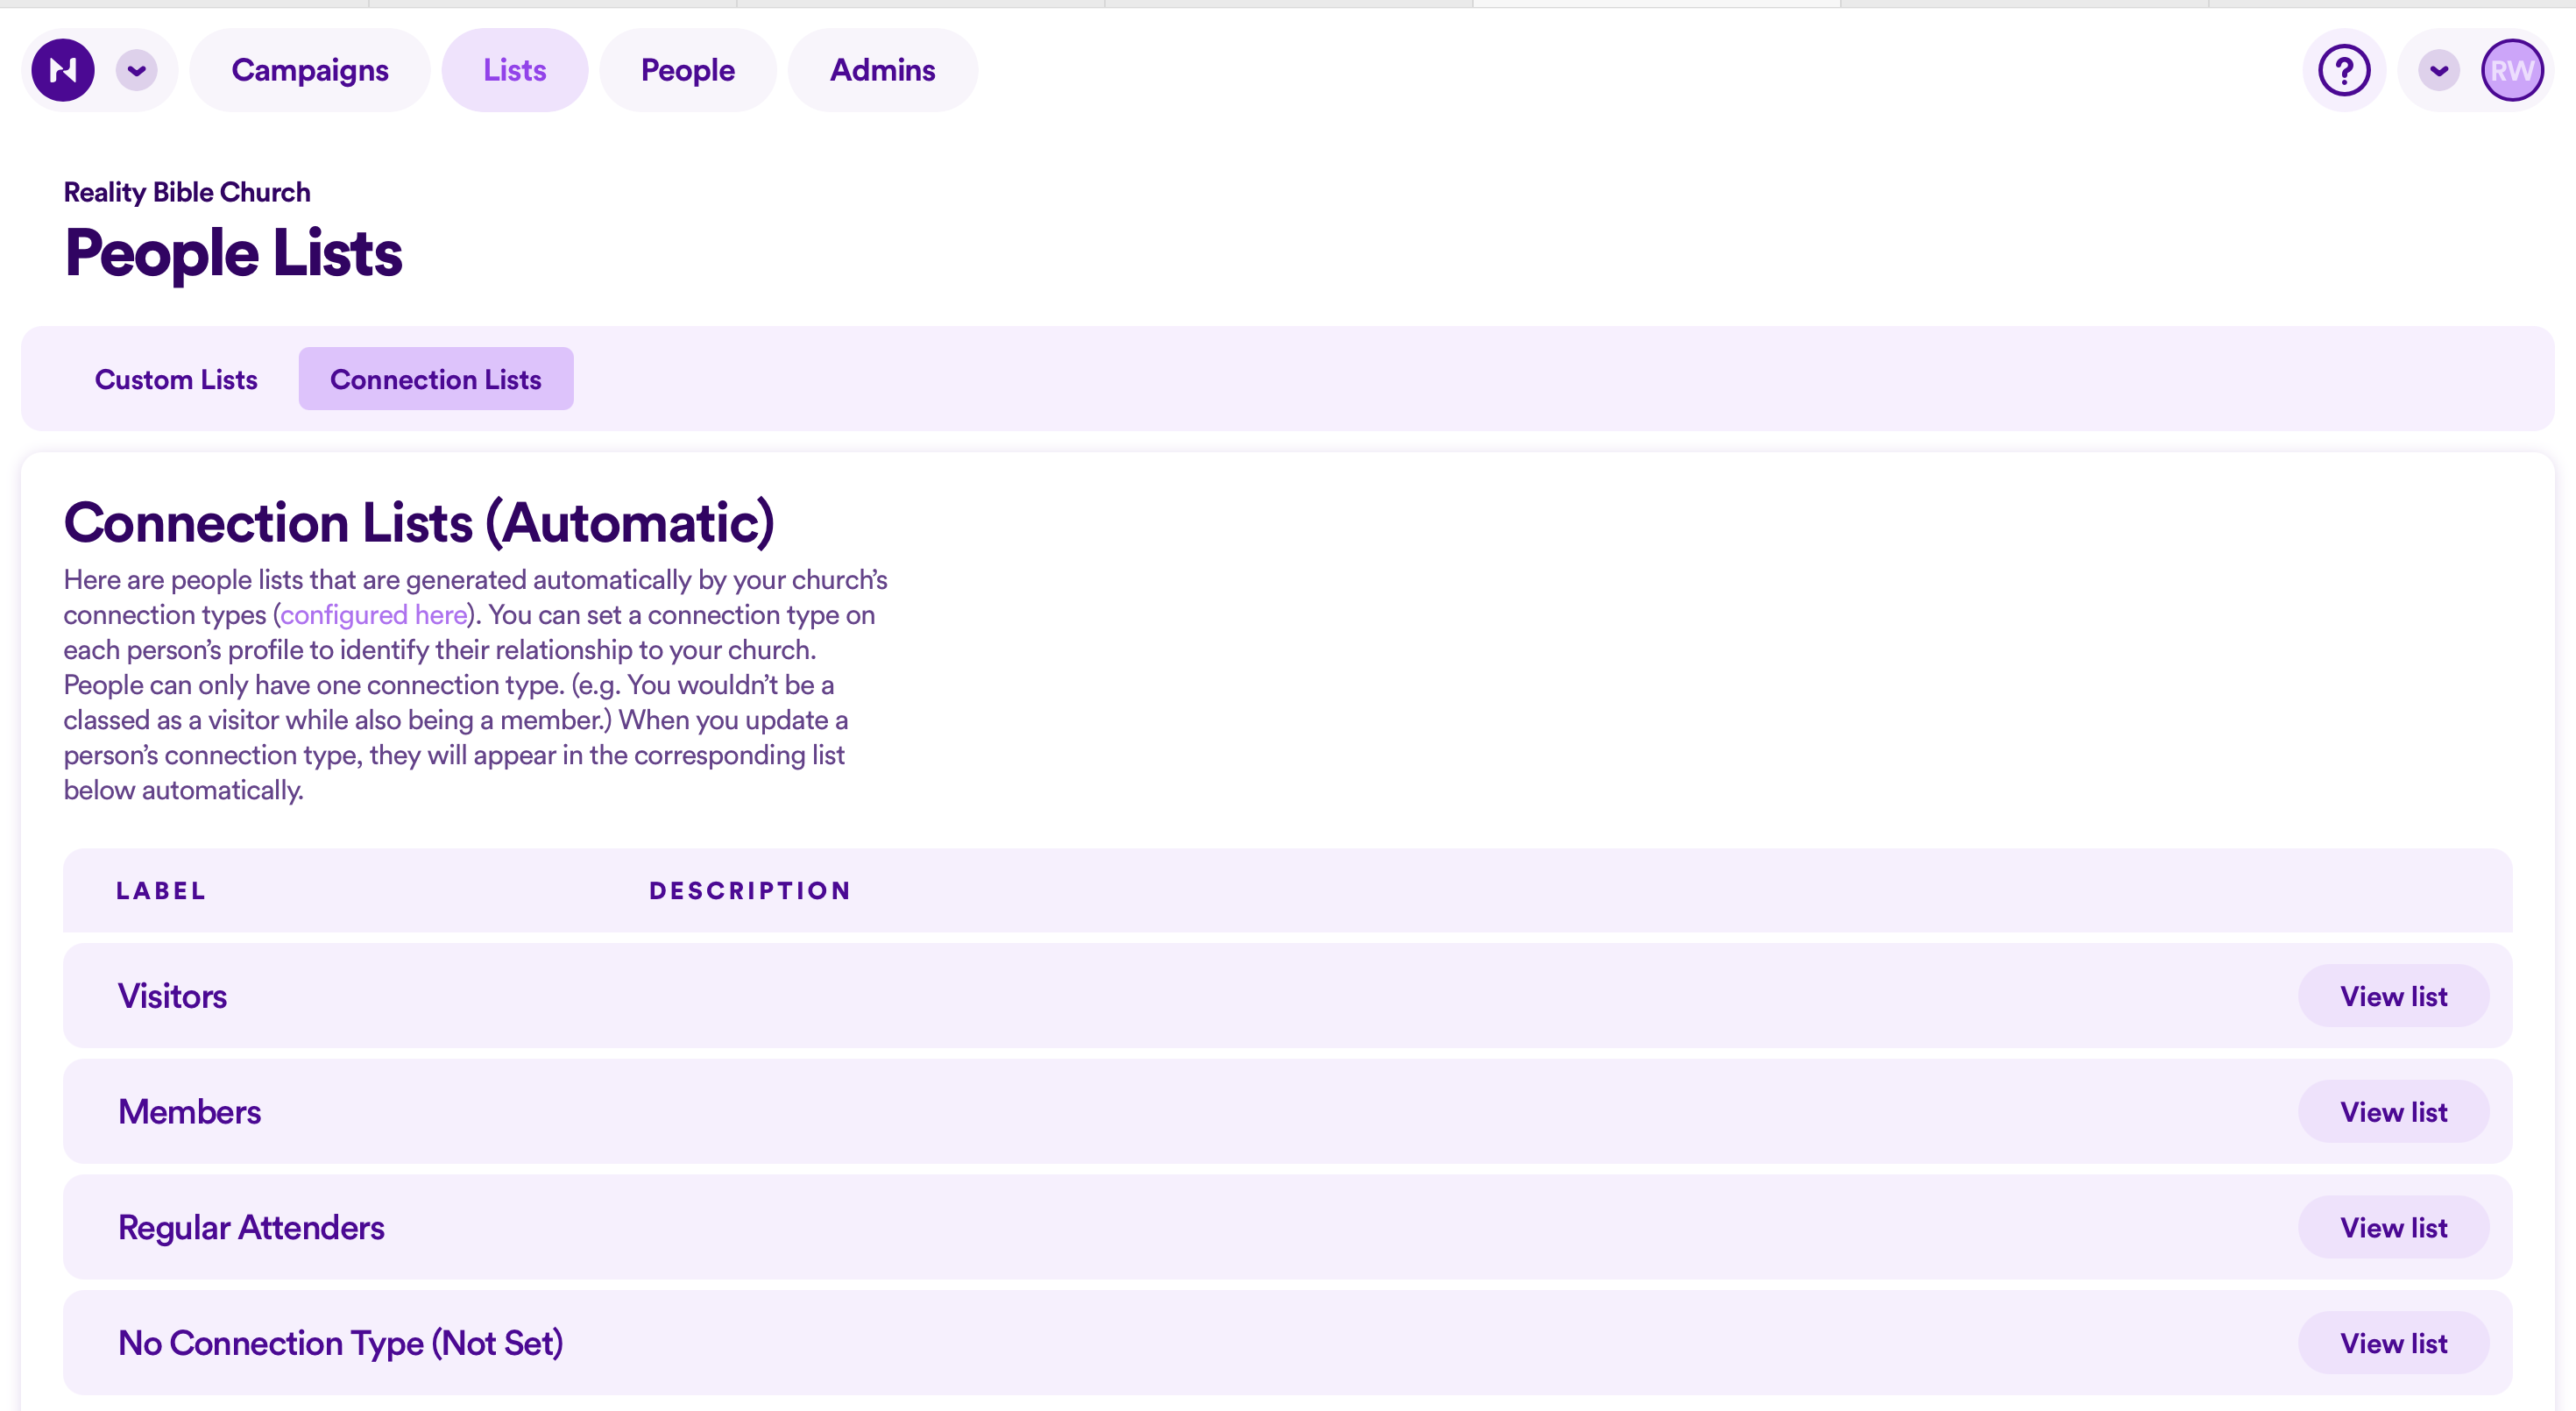View list for No Connection Type
The image size is (2576, 1411).
[2394, 1343]
